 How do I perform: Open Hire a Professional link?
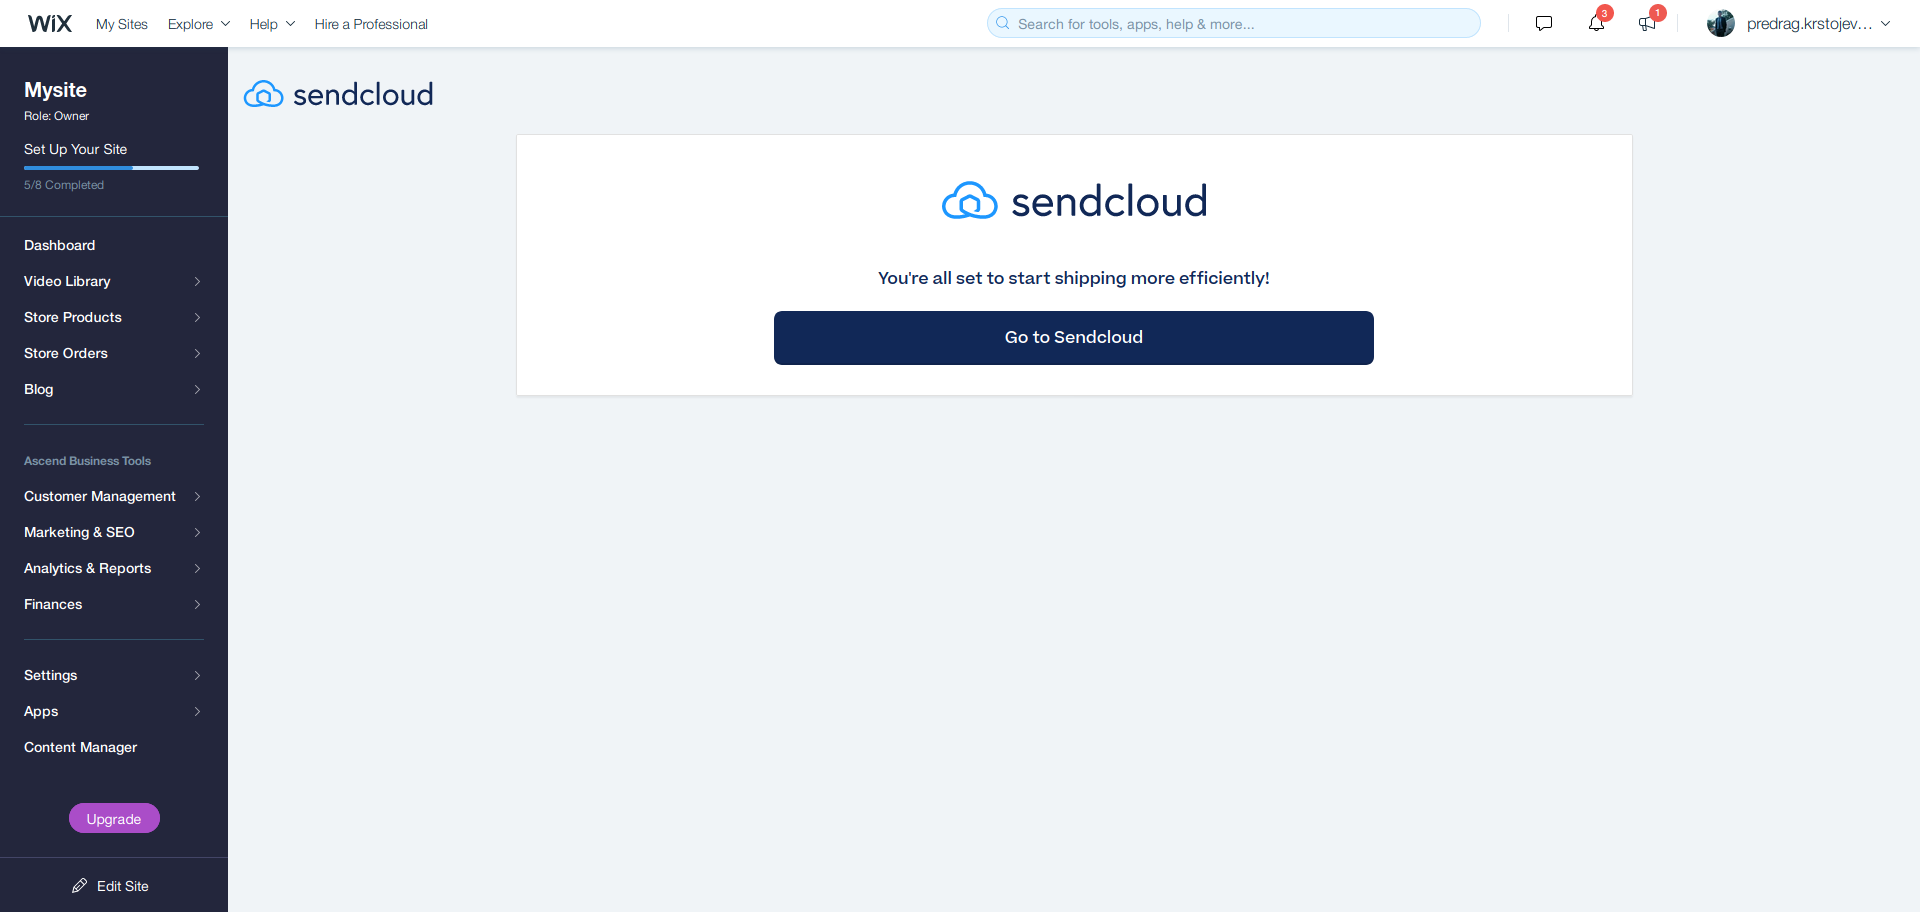[x=371, y=24]
